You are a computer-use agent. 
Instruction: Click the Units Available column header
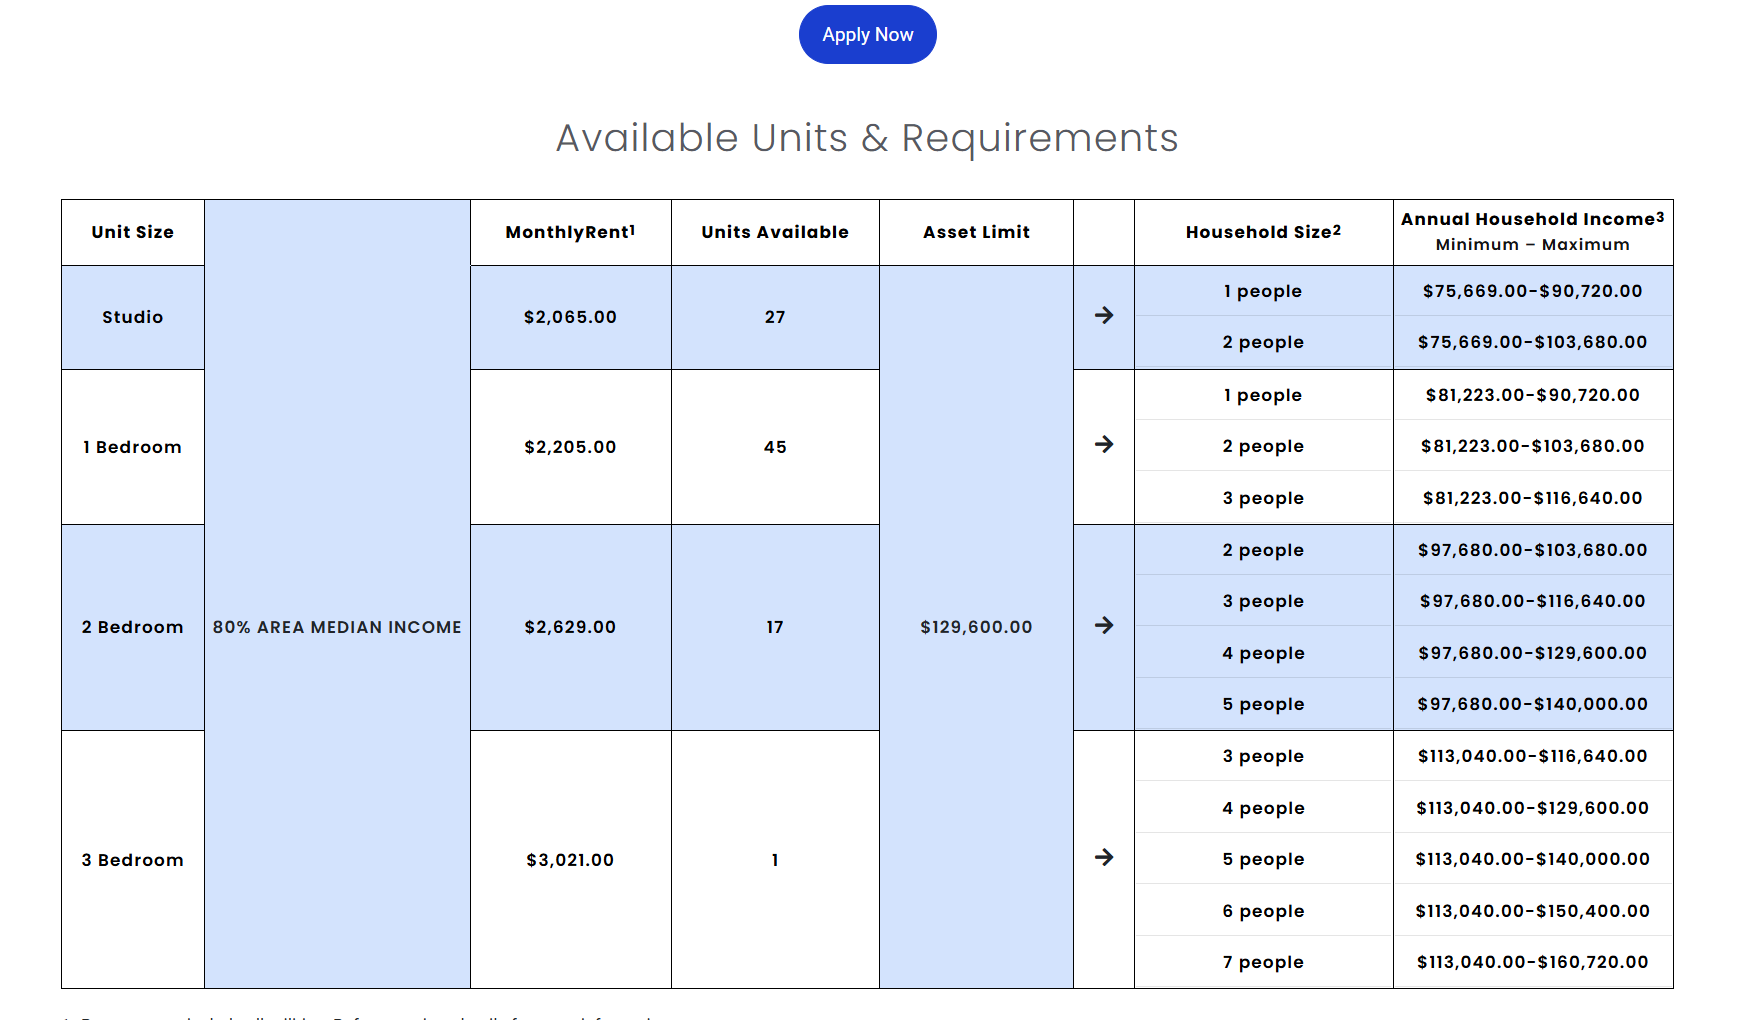pyautogui.click(x=775, y=232)
